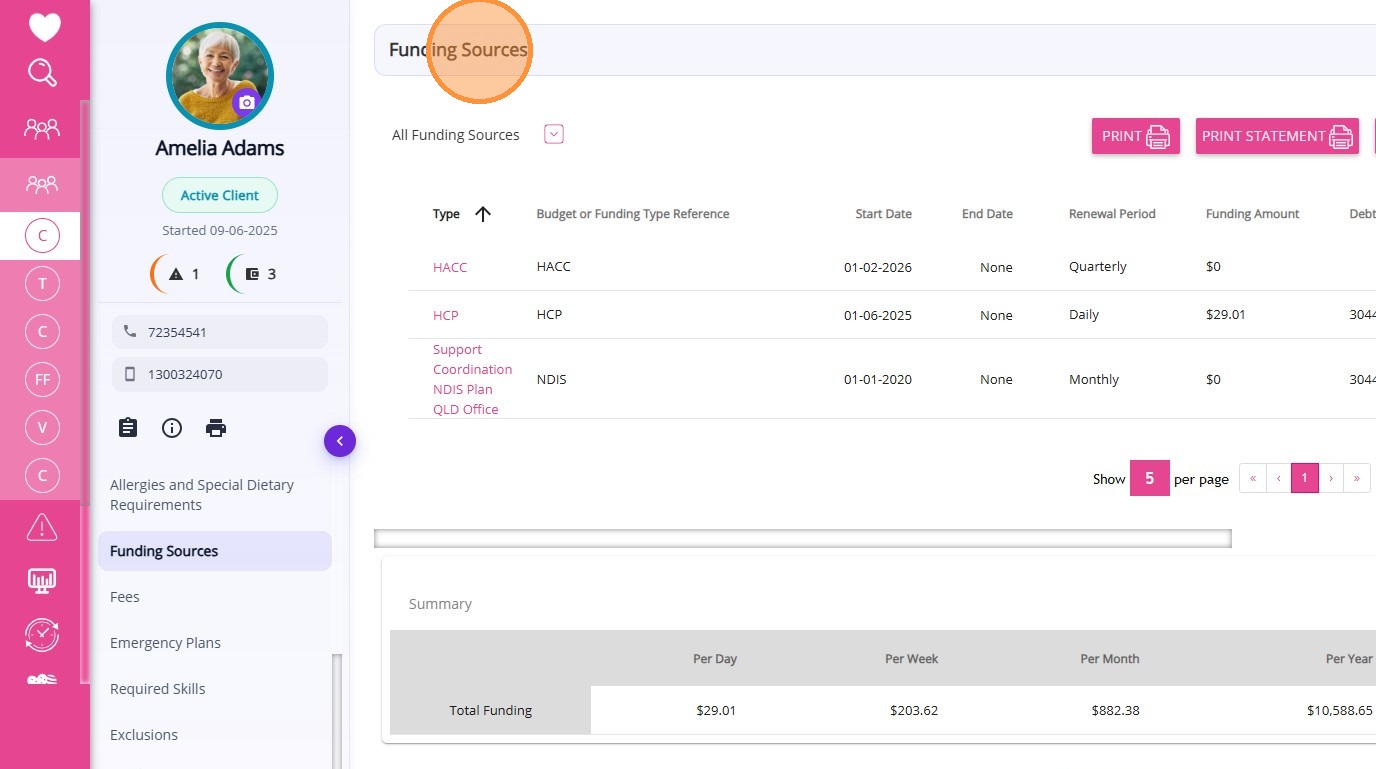Expand the All Funding Sources dropdown
Screen dimensions: 1376x769
tap(554, 134)
